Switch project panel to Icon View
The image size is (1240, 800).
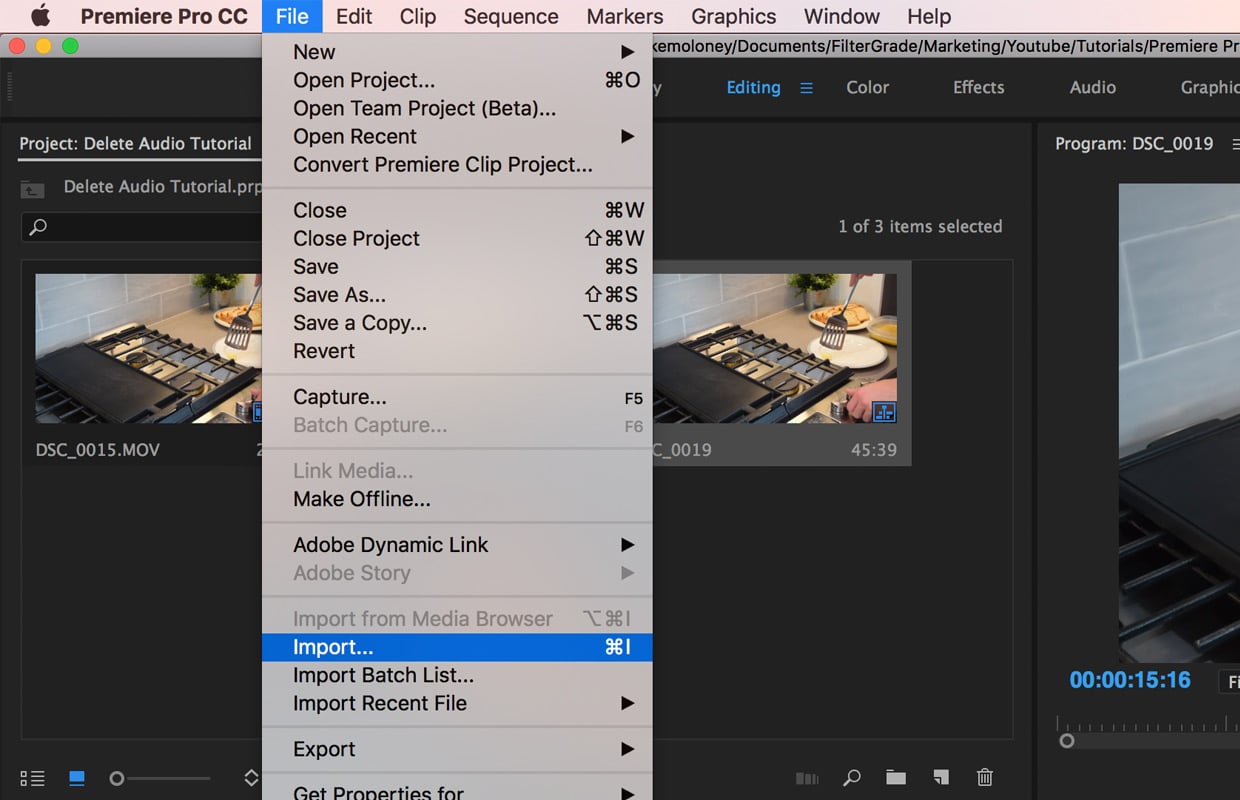click(77, 778)
